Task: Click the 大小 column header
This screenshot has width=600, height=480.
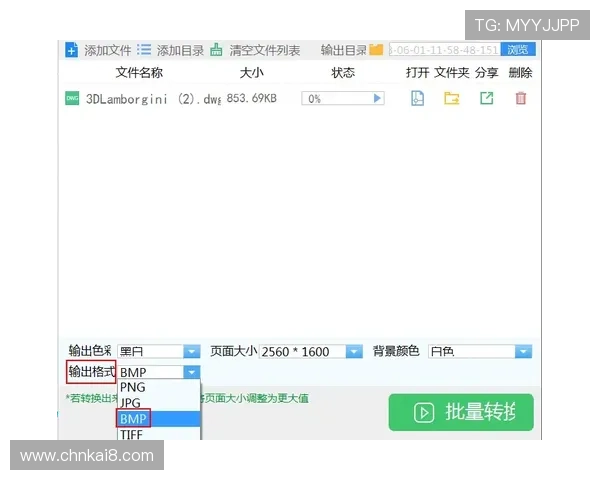Action: click(251, 72)
